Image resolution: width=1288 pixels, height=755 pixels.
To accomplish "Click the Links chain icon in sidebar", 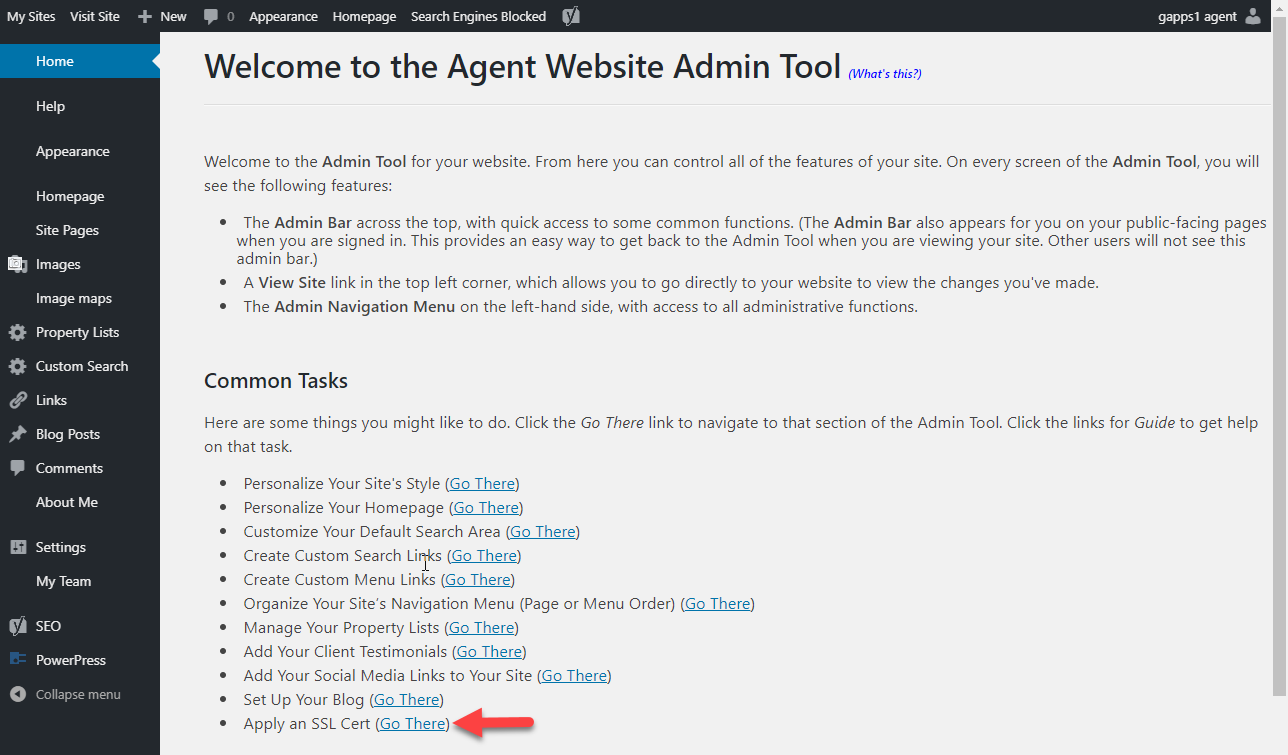I will 17,400.
